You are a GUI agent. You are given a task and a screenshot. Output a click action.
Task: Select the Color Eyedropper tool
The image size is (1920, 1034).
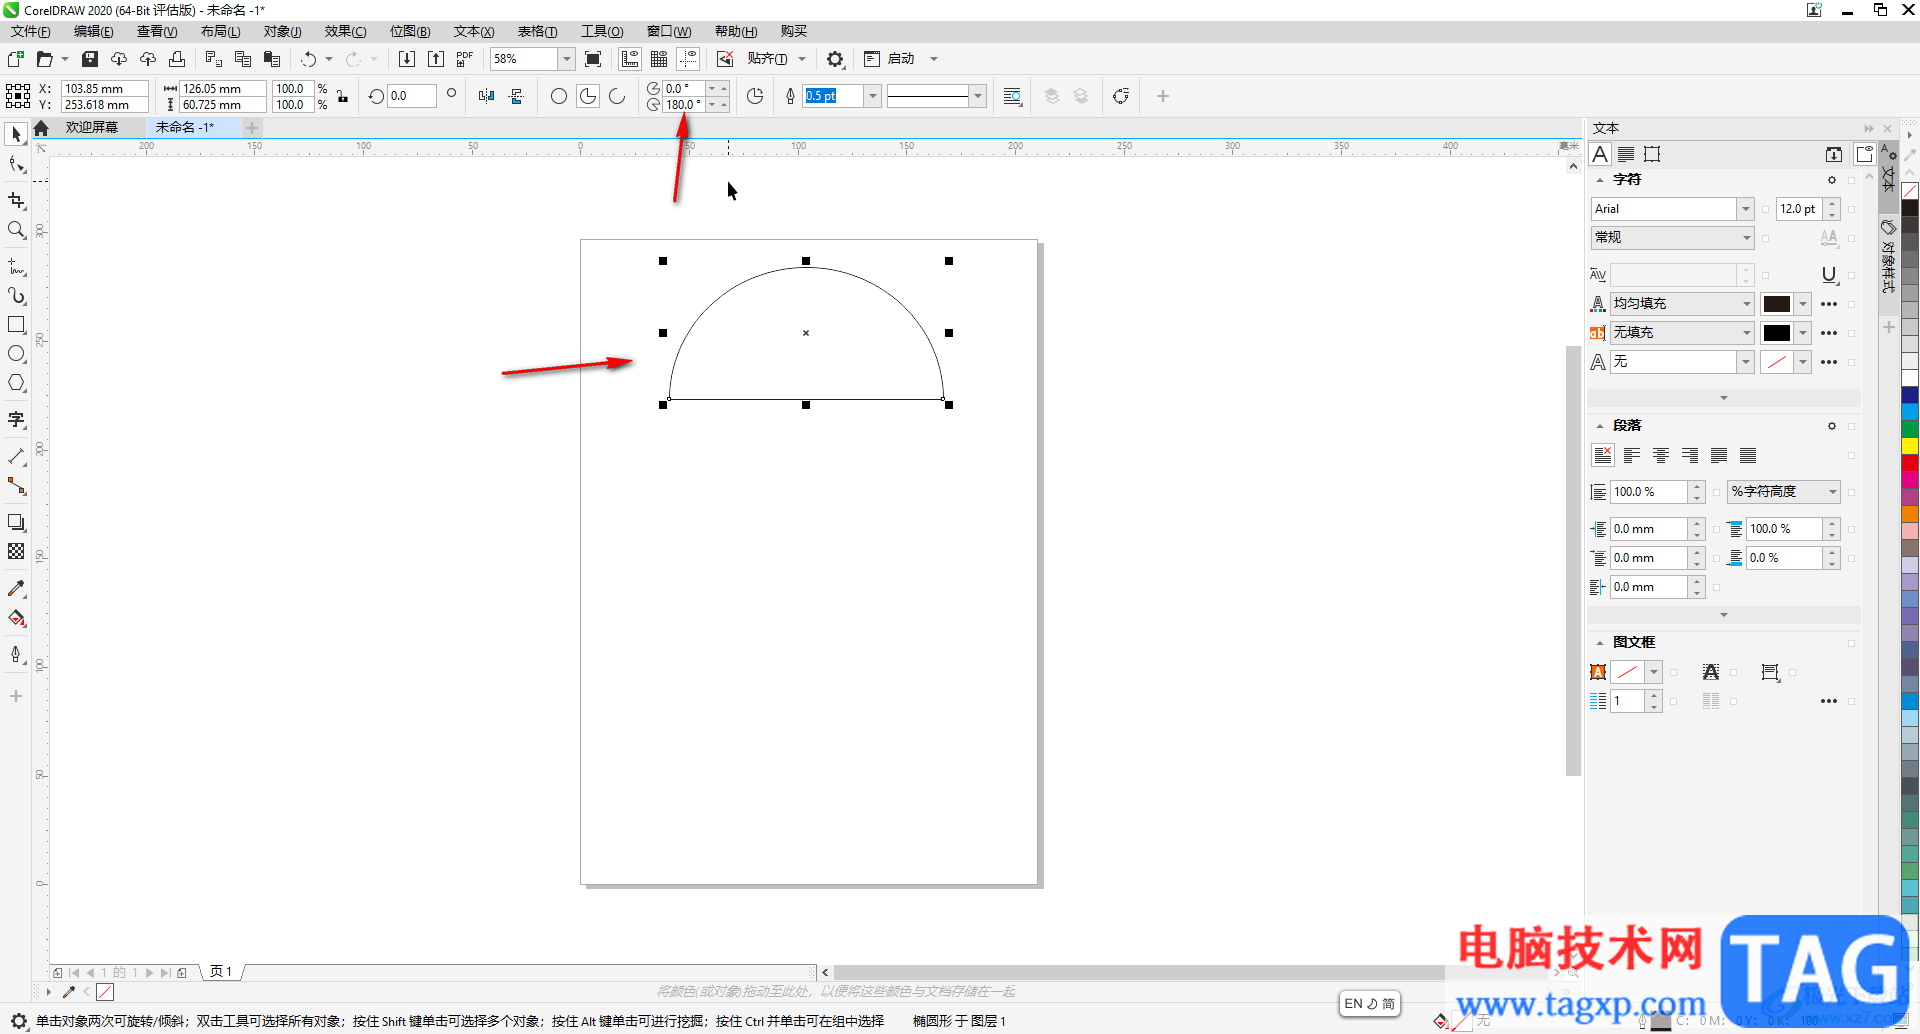[16, 589]
